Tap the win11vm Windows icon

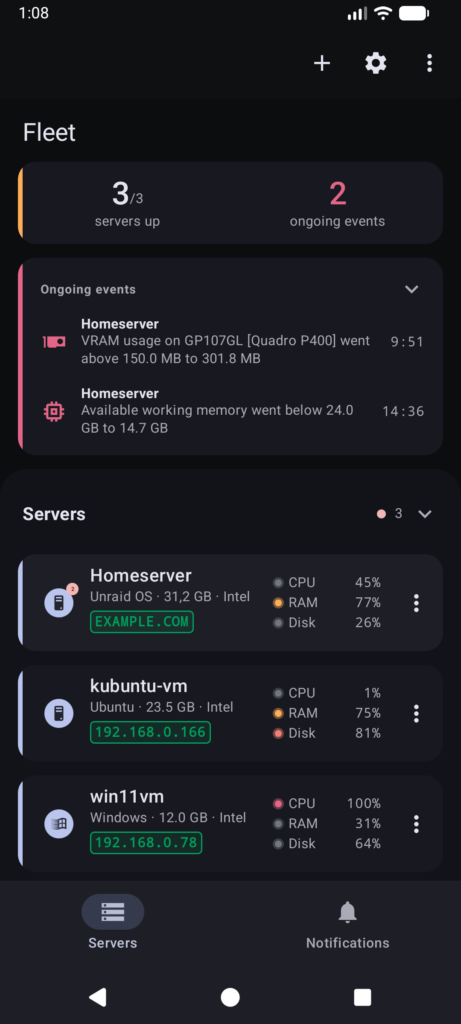(x=59, y=824)
